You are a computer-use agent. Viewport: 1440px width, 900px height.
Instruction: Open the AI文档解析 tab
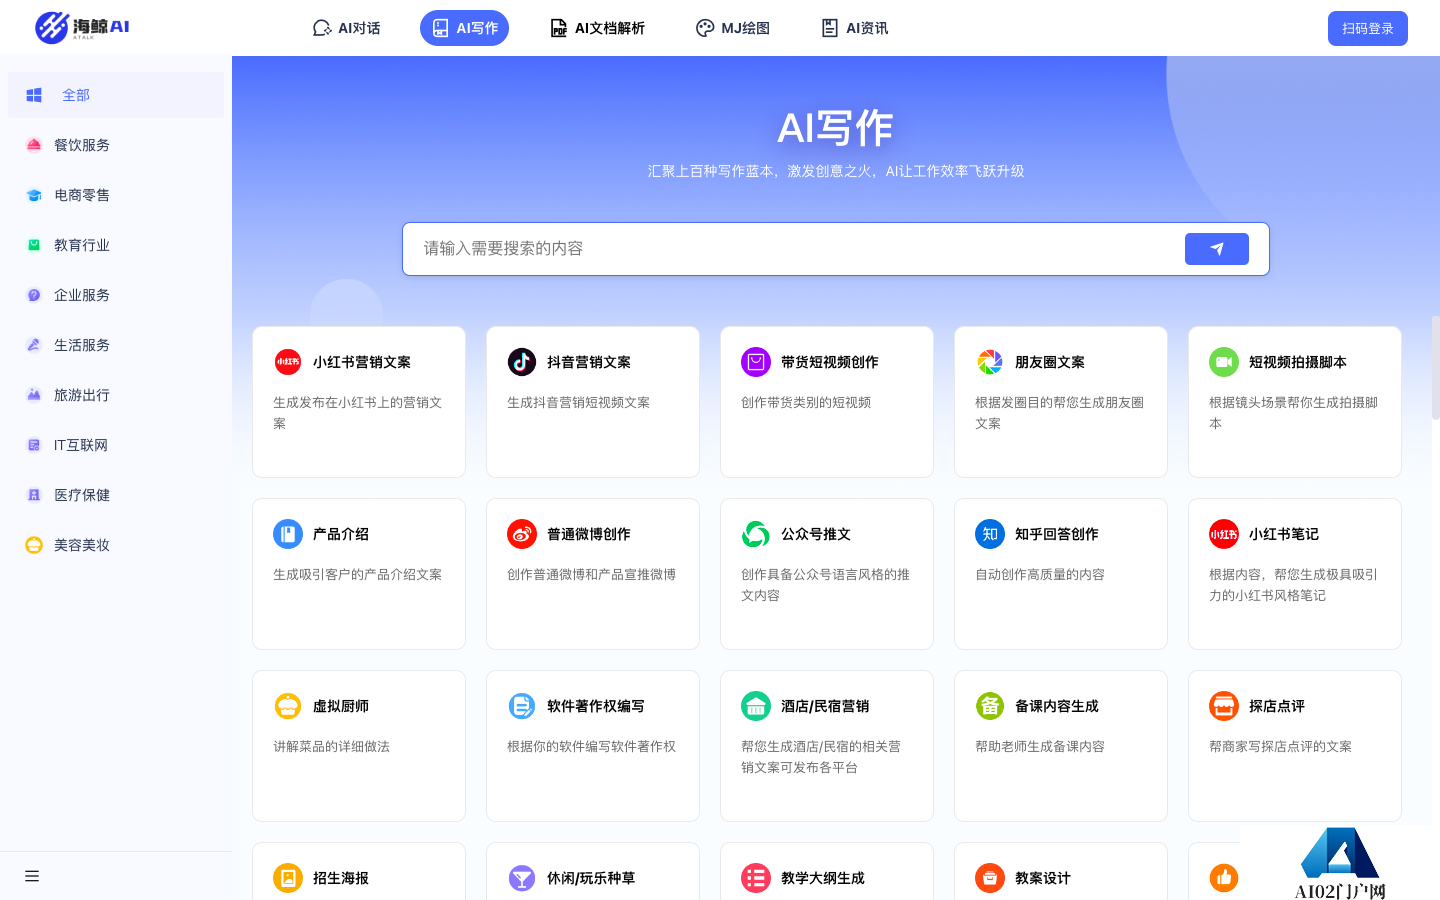[598, 28]
